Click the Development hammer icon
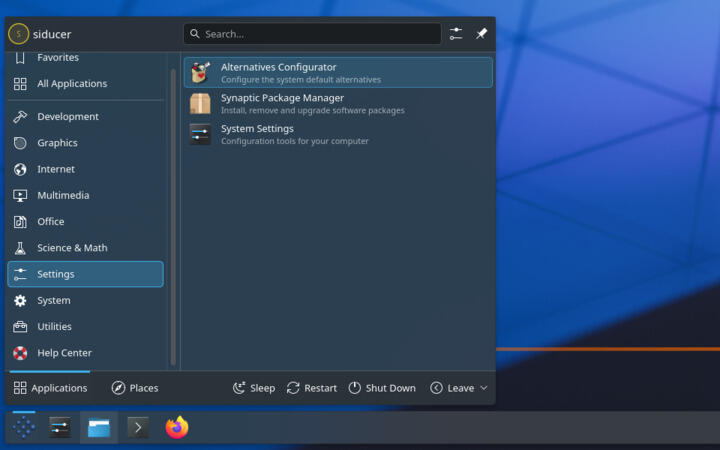The image size is (720, 450). [20, 117]
